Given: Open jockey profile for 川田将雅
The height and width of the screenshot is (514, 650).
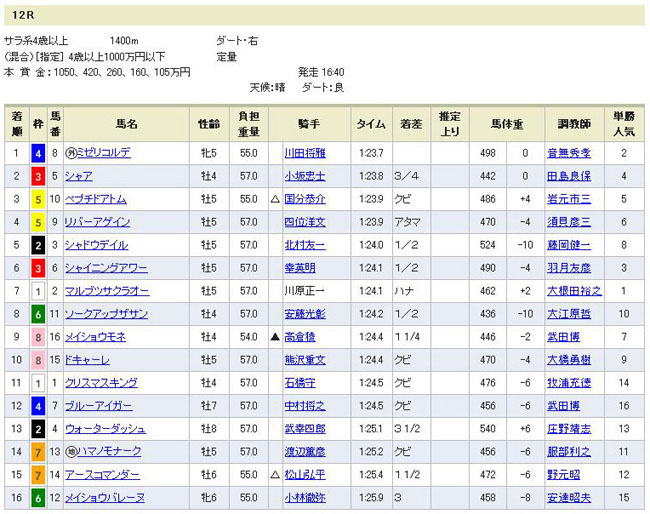Looking at the screenshot, I should tap(305, 153).
